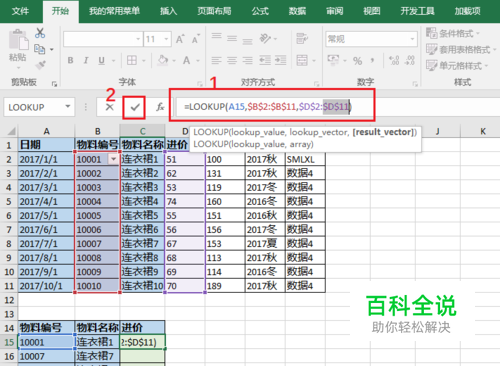Click cell A15 showing 10001

tap(46, 342)
